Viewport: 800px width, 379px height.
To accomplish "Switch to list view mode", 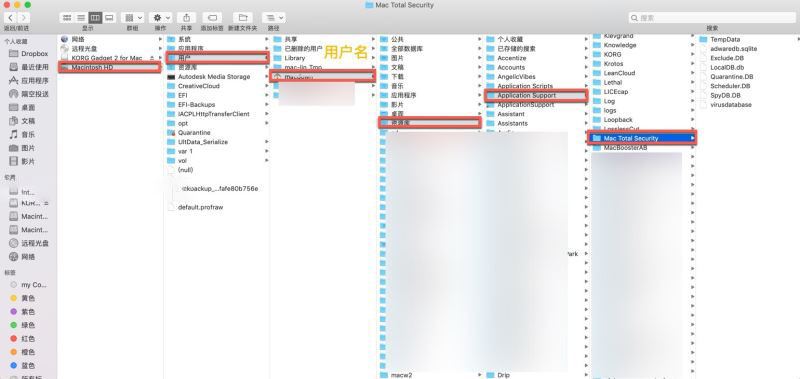I will 81,18.
